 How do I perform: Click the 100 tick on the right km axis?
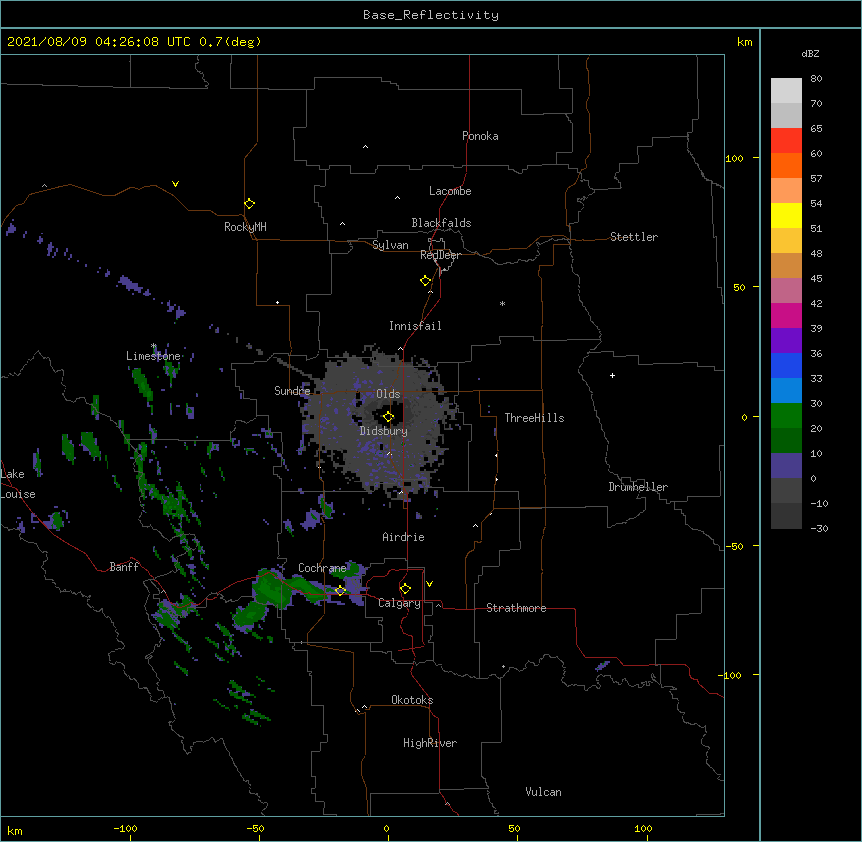tap(734, 158)
